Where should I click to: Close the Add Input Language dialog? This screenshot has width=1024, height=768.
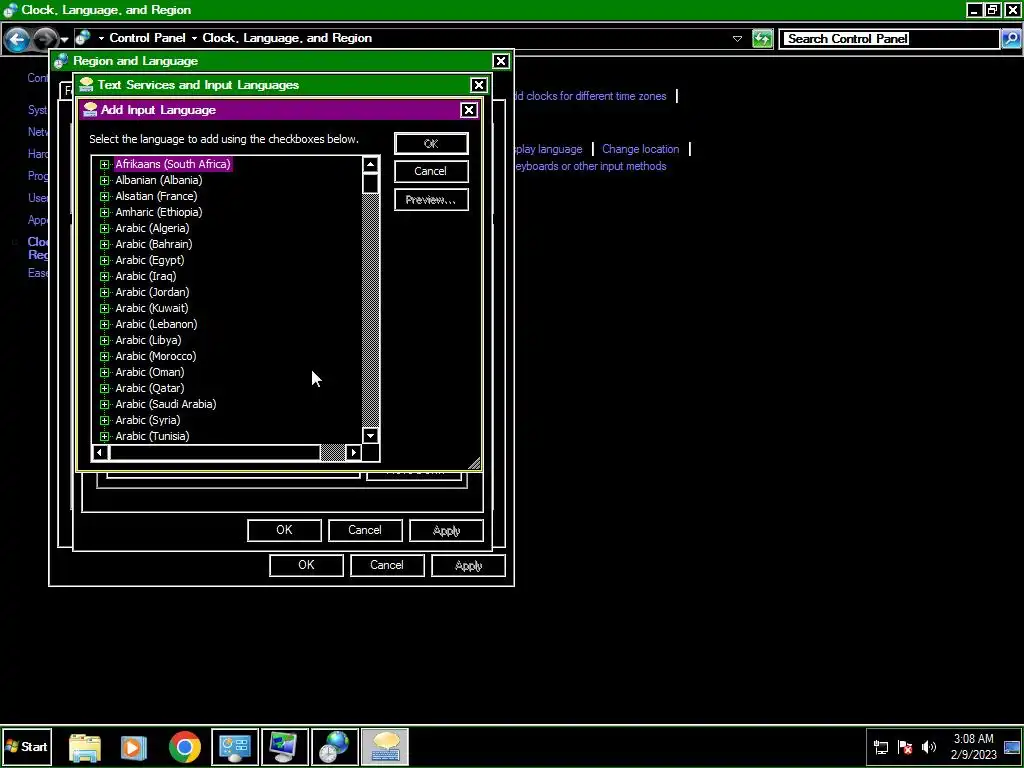(x=468, y=110)
